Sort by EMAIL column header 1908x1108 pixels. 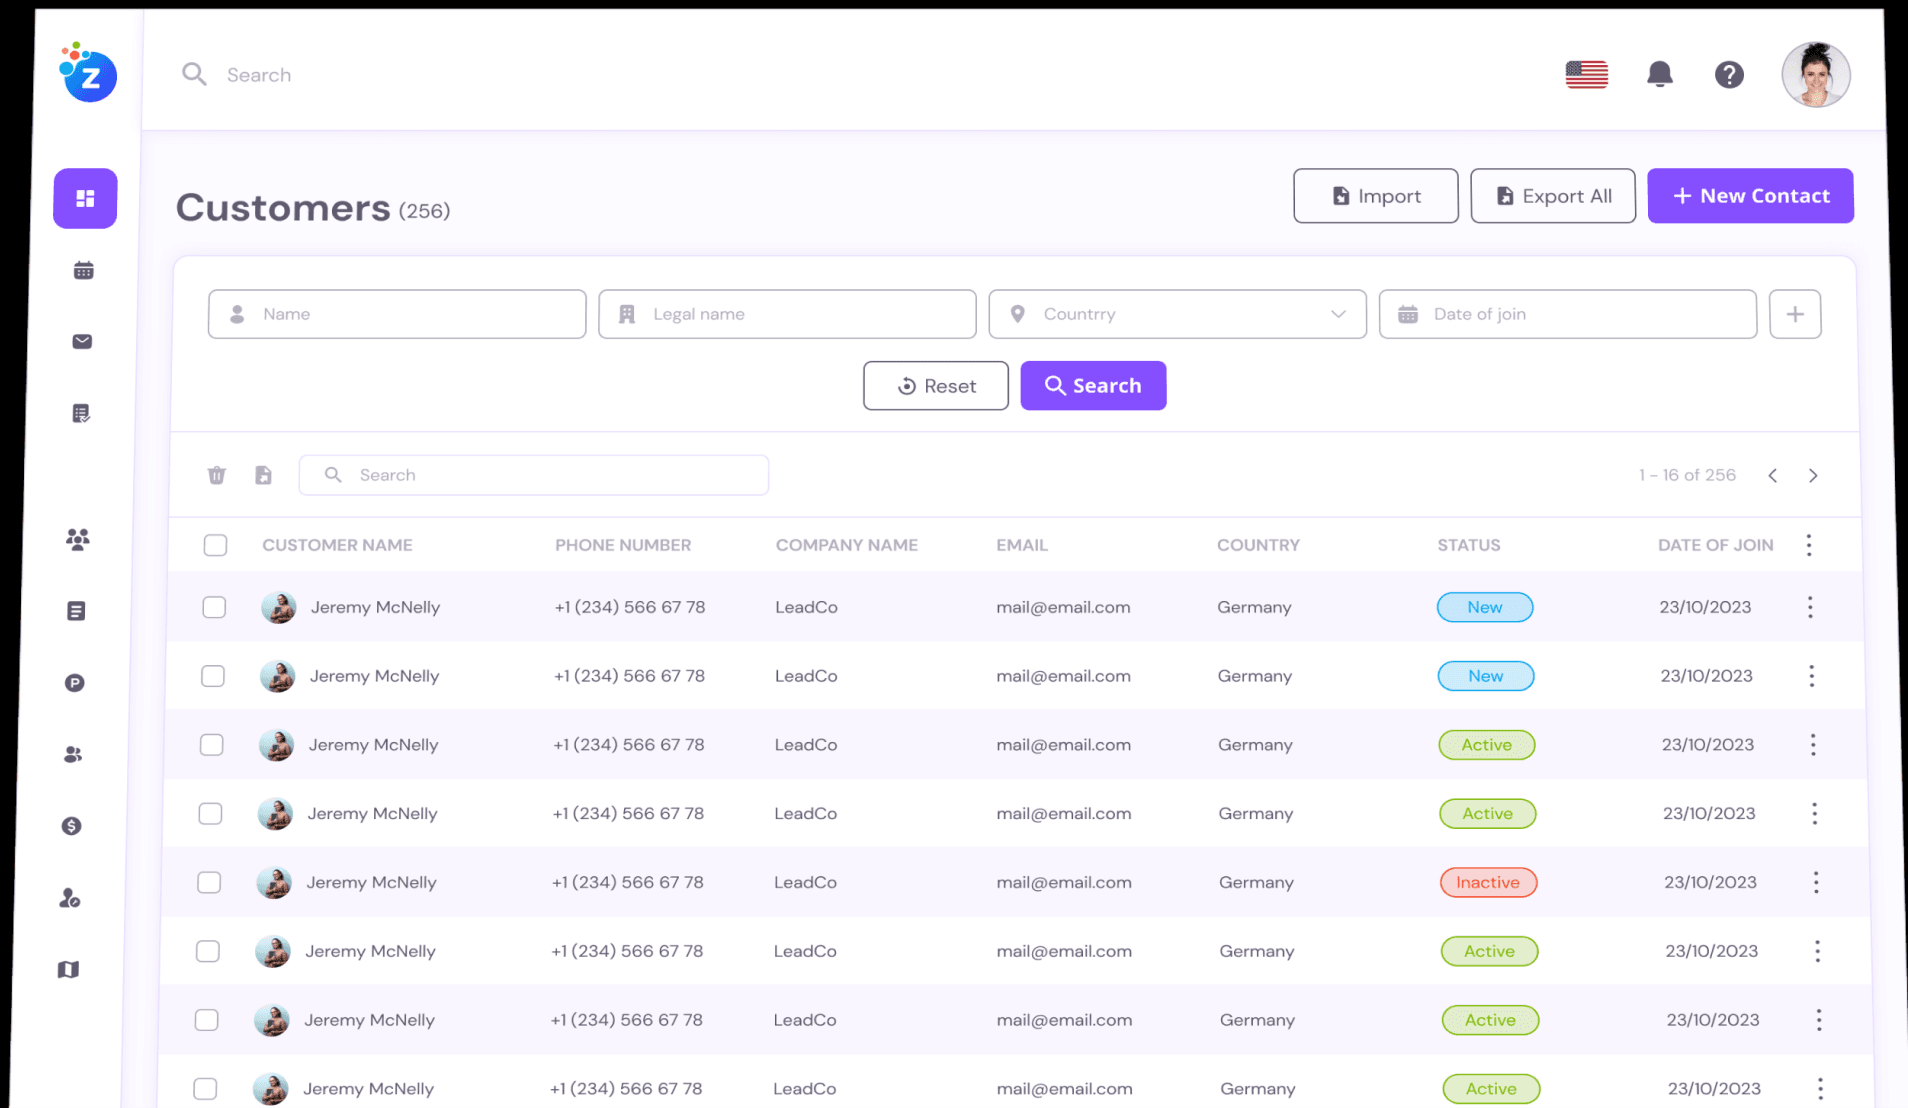tap(1022, 545)
